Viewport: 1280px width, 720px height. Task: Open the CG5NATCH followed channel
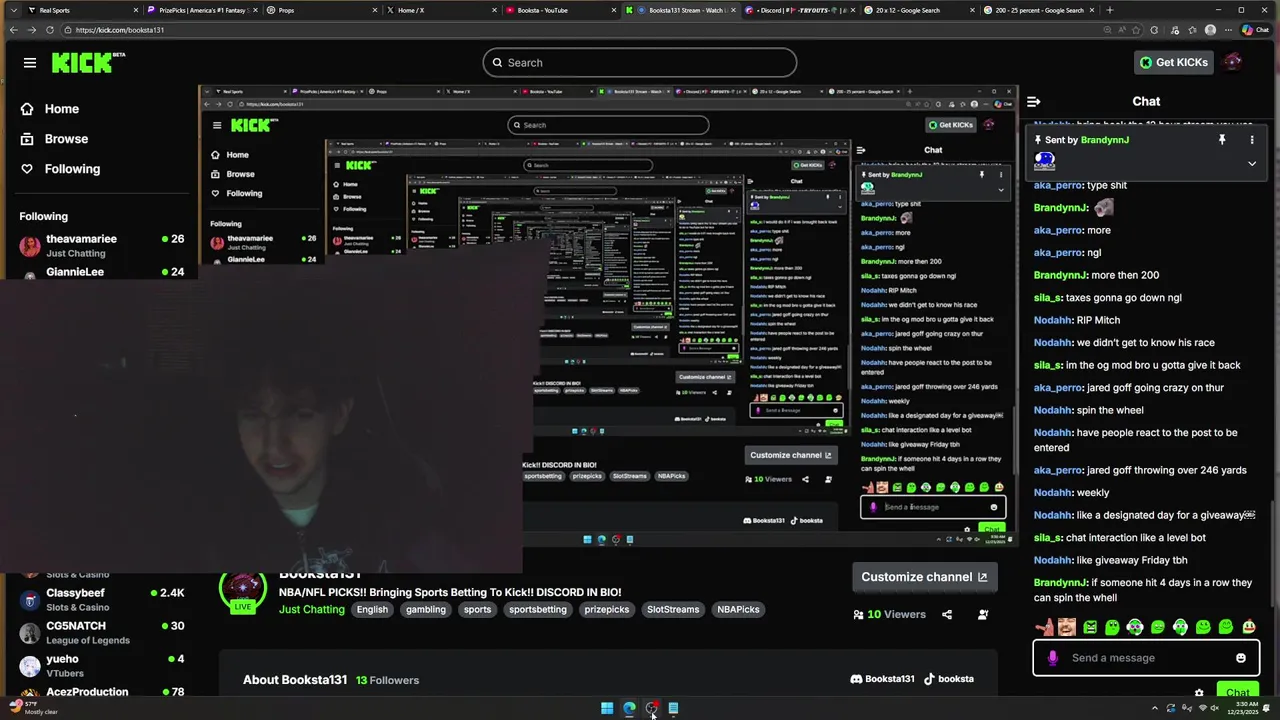(x=100, y=633)
